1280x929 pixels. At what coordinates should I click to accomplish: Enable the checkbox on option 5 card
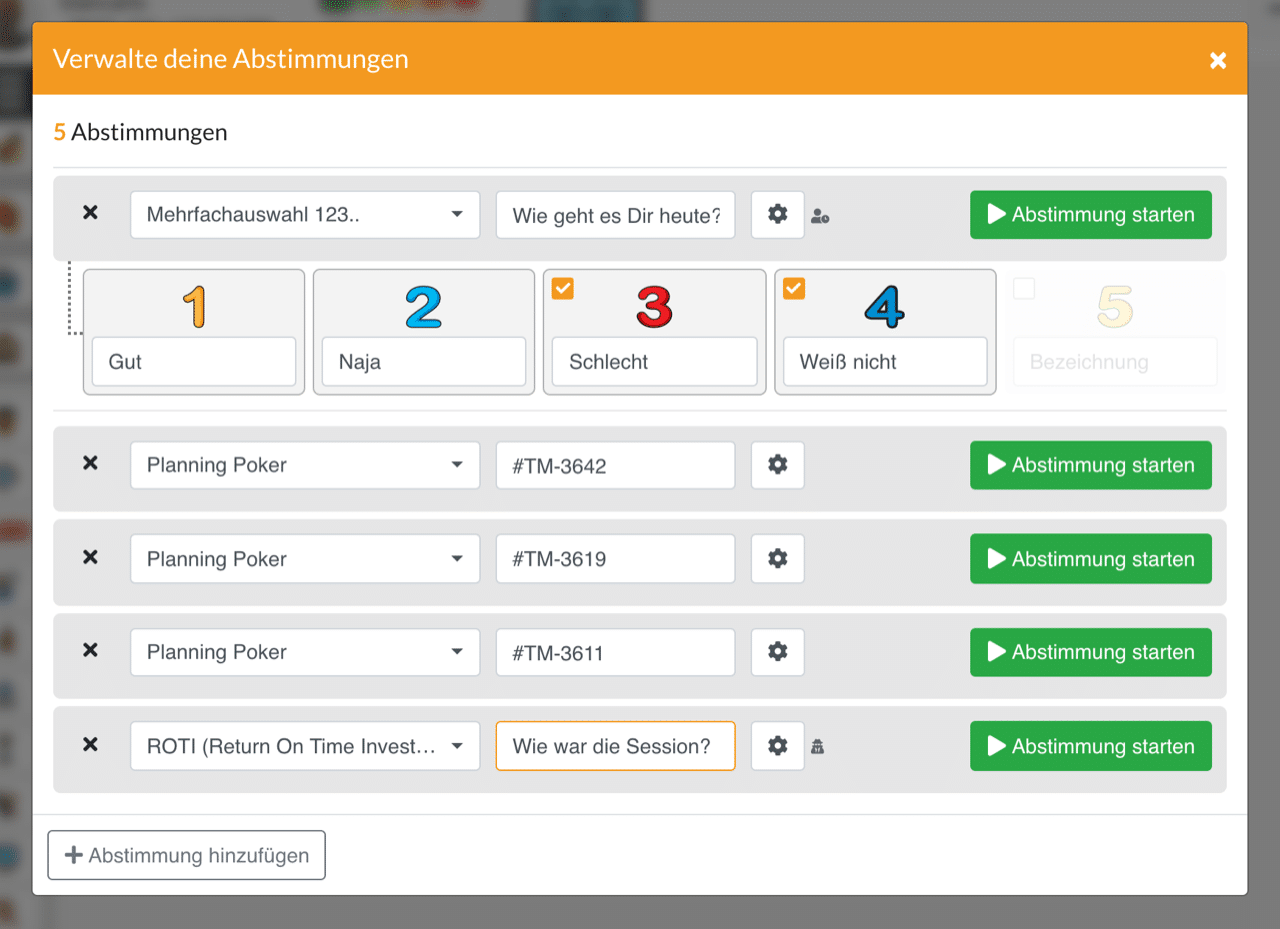click(1024, 289)
